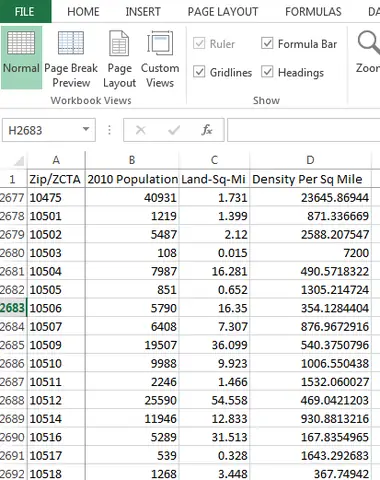Open the INSERT ribbon tab
The width and height of the screenshot is (380, 480).
143,12
